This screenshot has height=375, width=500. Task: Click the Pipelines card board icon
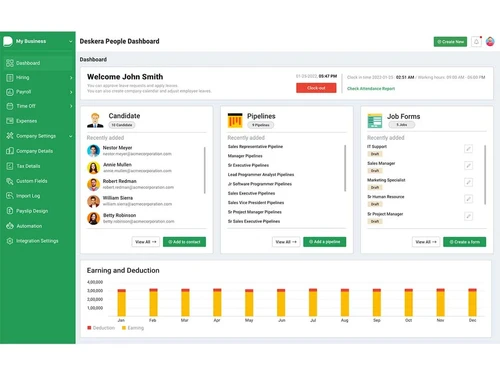(x=235, y=120)
